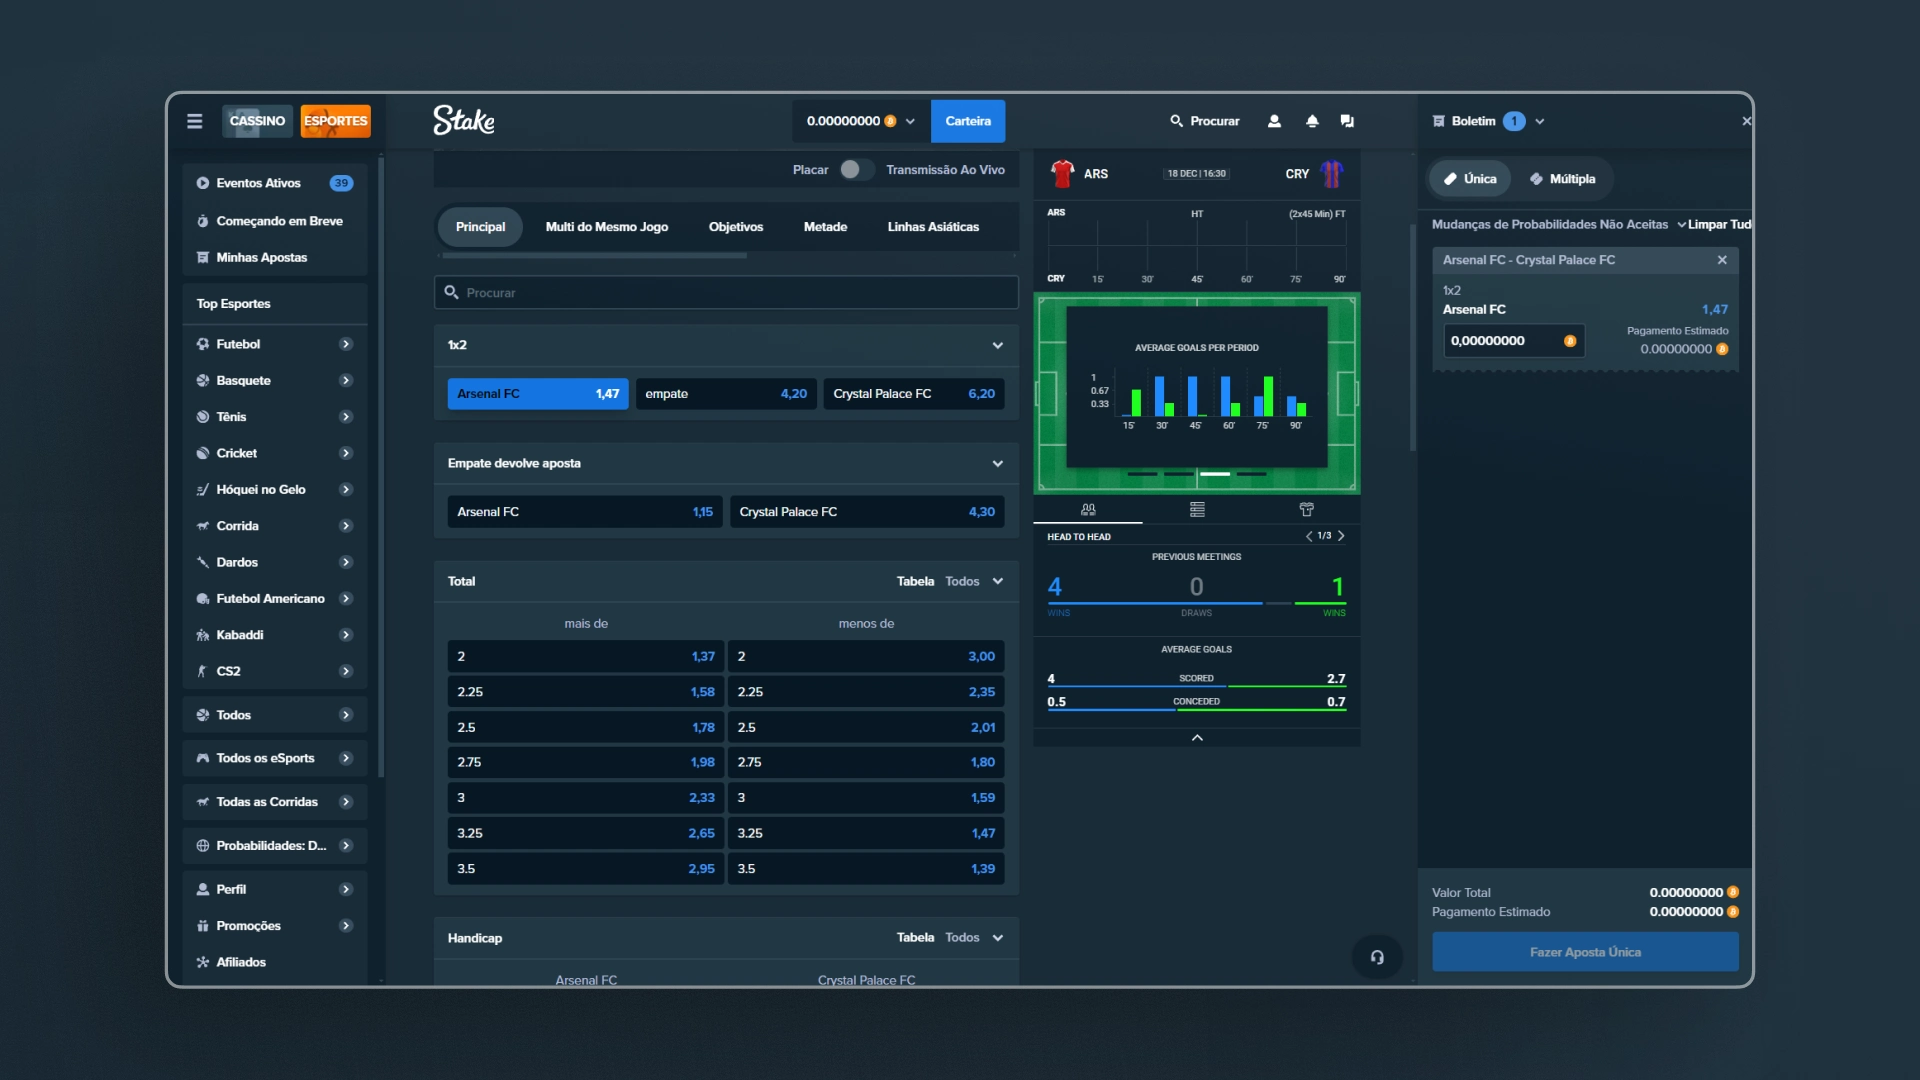The height and width of the screenshot is (1080, 1920).
Task: Open the chat bubbles icon
Action: tap(1347, 121)
